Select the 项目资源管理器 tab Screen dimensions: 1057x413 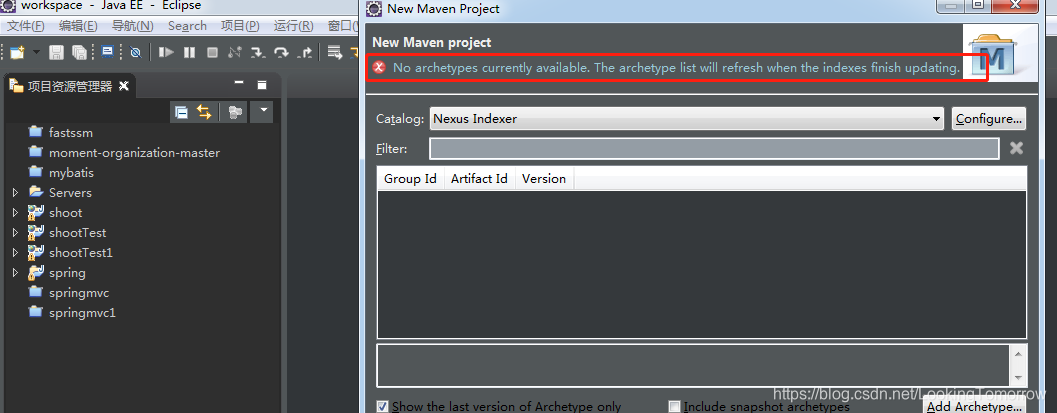(x=69, y=86)
